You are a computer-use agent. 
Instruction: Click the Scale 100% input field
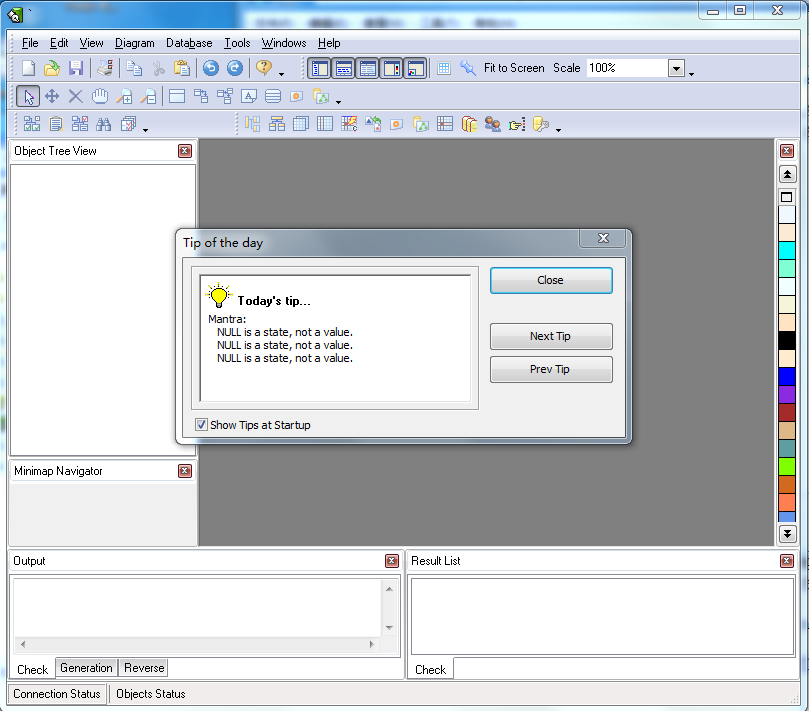pos(626,68)
